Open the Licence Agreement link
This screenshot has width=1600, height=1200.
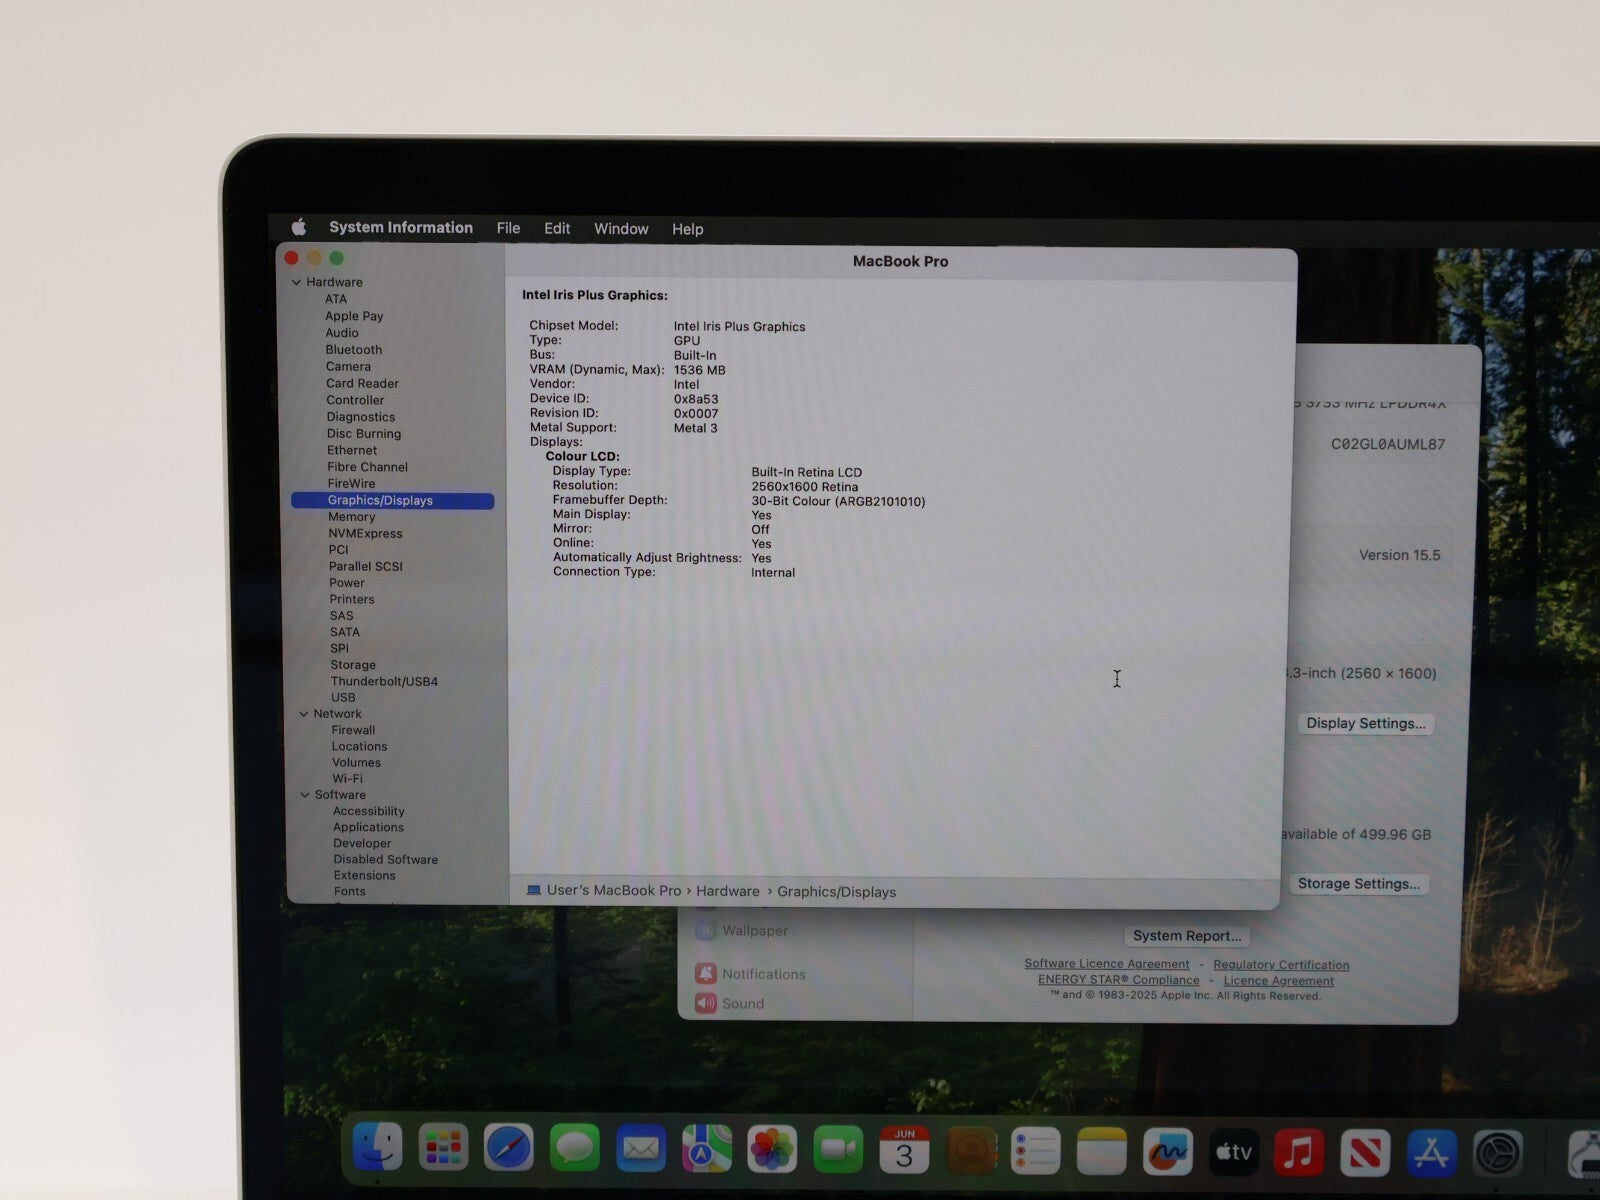1278,981
